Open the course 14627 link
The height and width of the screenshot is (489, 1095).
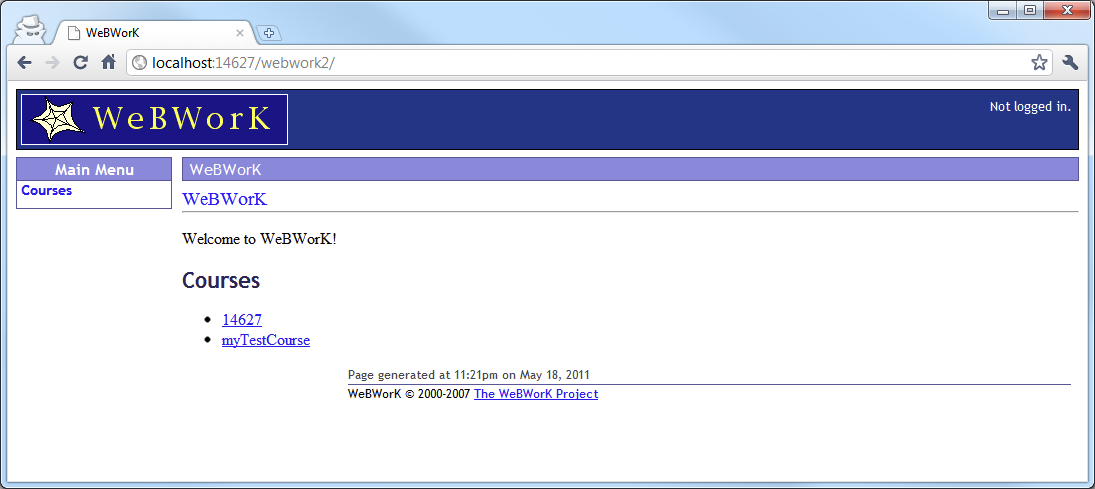click(242, 319)
